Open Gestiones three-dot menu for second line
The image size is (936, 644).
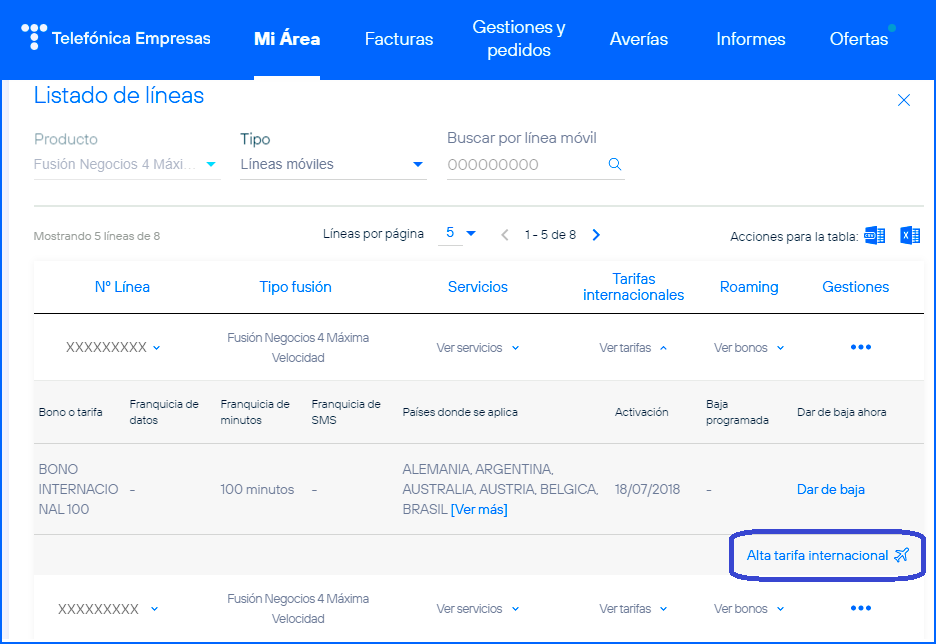tap(860, 609)
